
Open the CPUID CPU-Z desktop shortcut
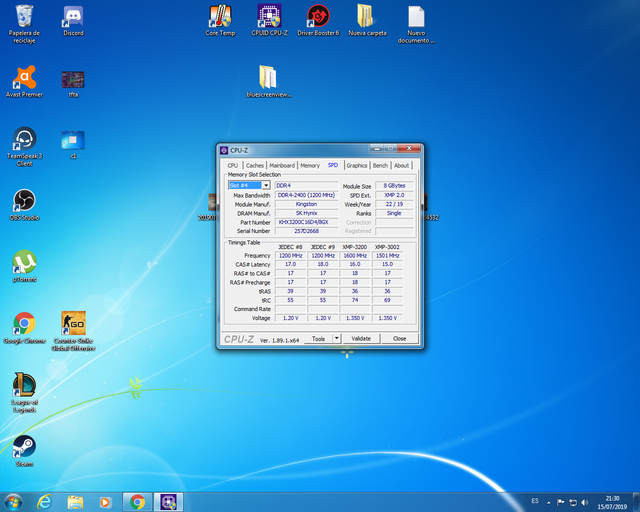point(269,20)
